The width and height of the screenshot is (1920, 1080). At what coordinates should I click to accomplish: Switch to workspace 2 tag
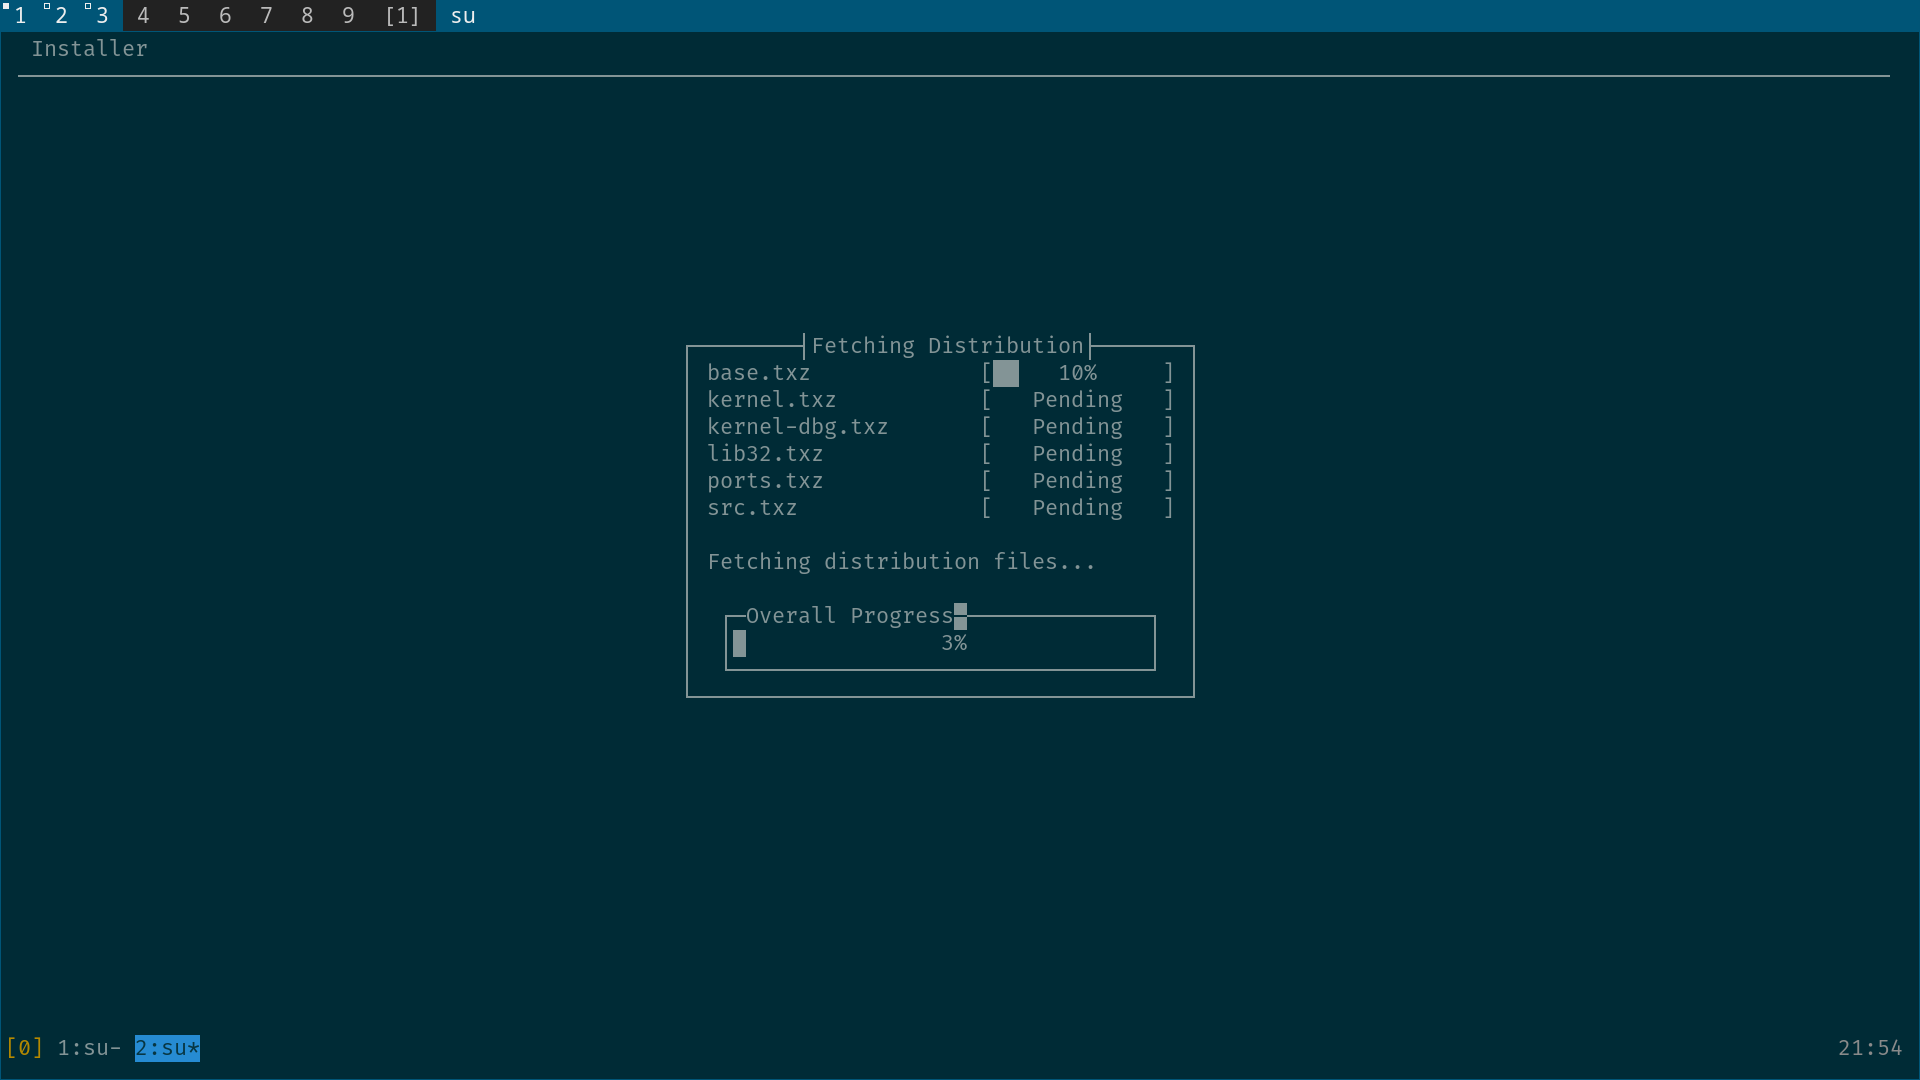pyautogui.click(x=60, y=15)
